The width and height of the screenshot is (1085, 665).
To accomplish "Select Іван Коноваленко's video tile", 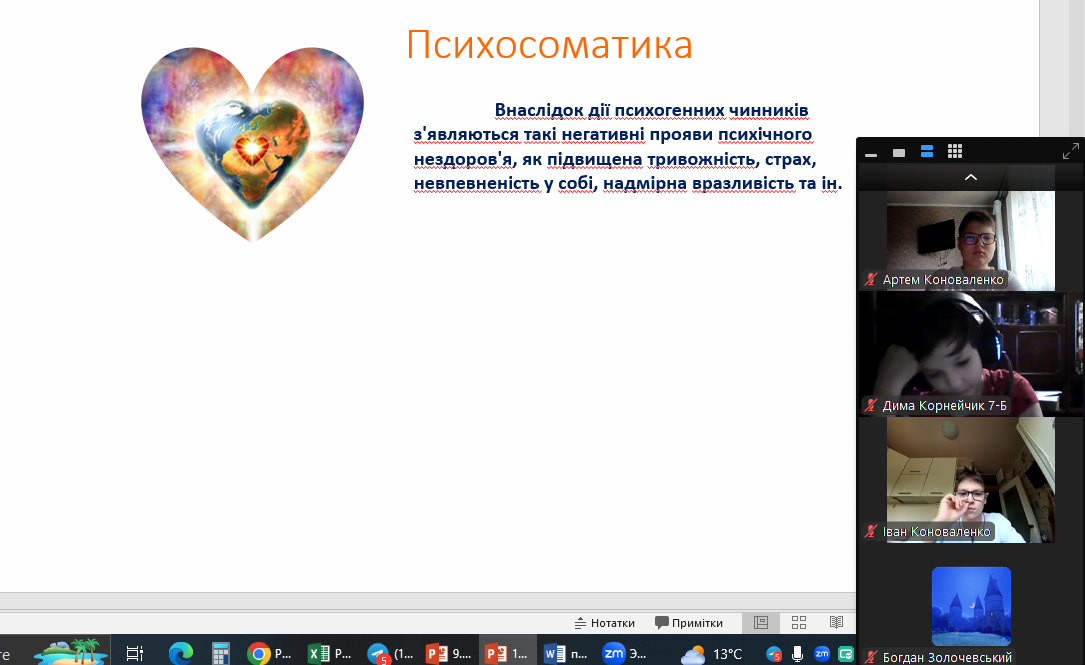I will [971, 480].
